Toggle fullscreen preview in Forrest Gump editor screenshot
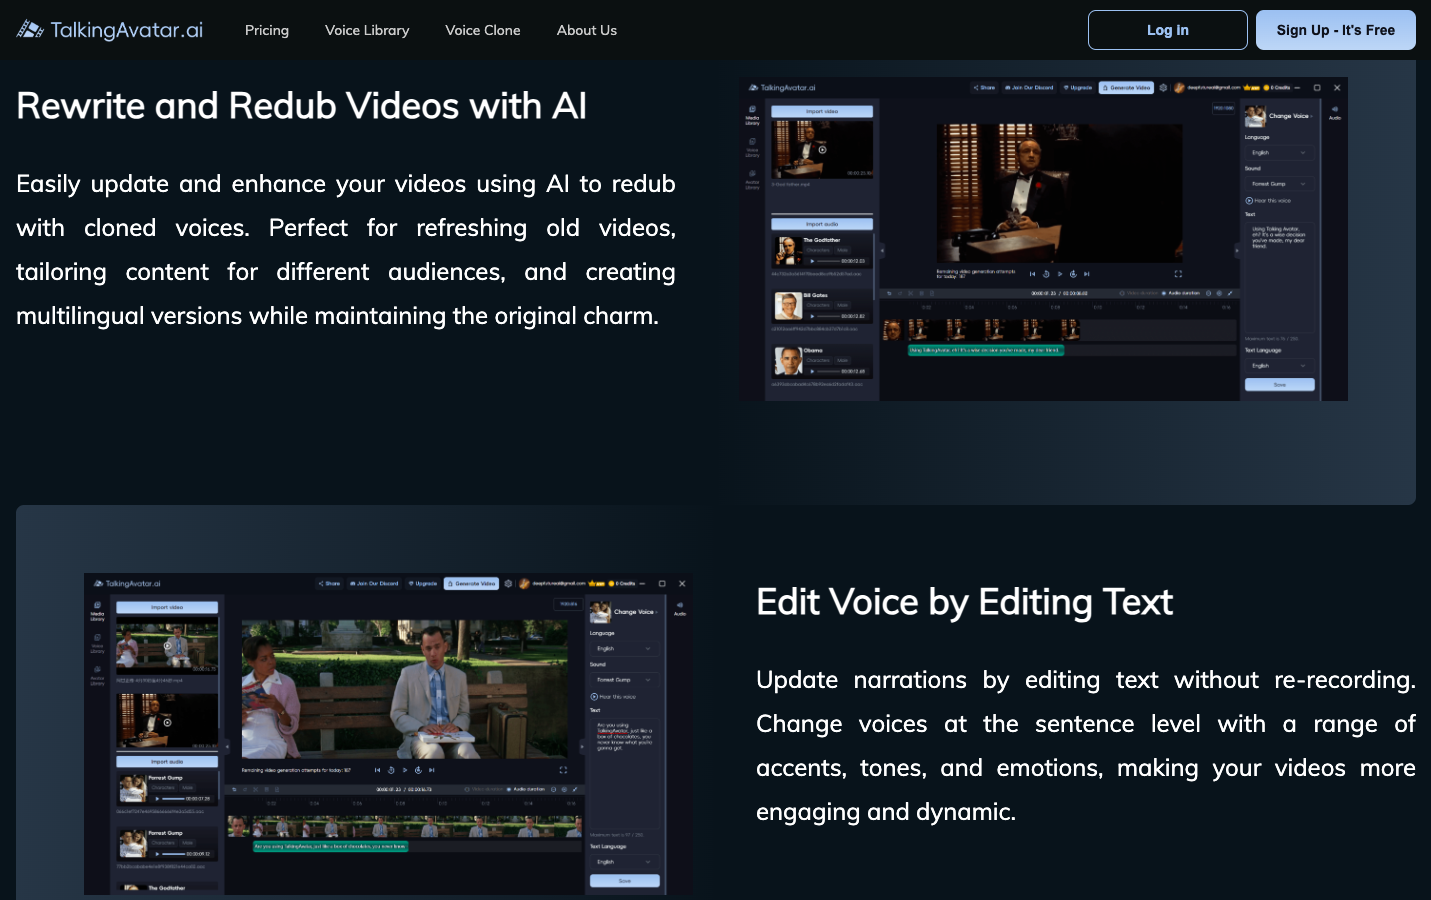This screenshot has height=900, width=1431. pos(563,770)
